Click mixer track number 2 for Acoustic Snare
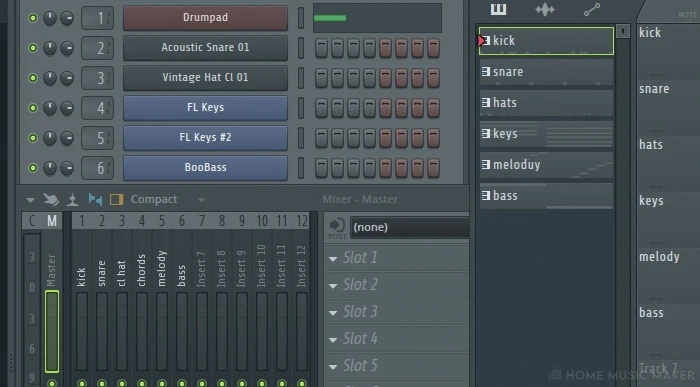This screenshot has width=700, height=387. click(x=98, y=48)
